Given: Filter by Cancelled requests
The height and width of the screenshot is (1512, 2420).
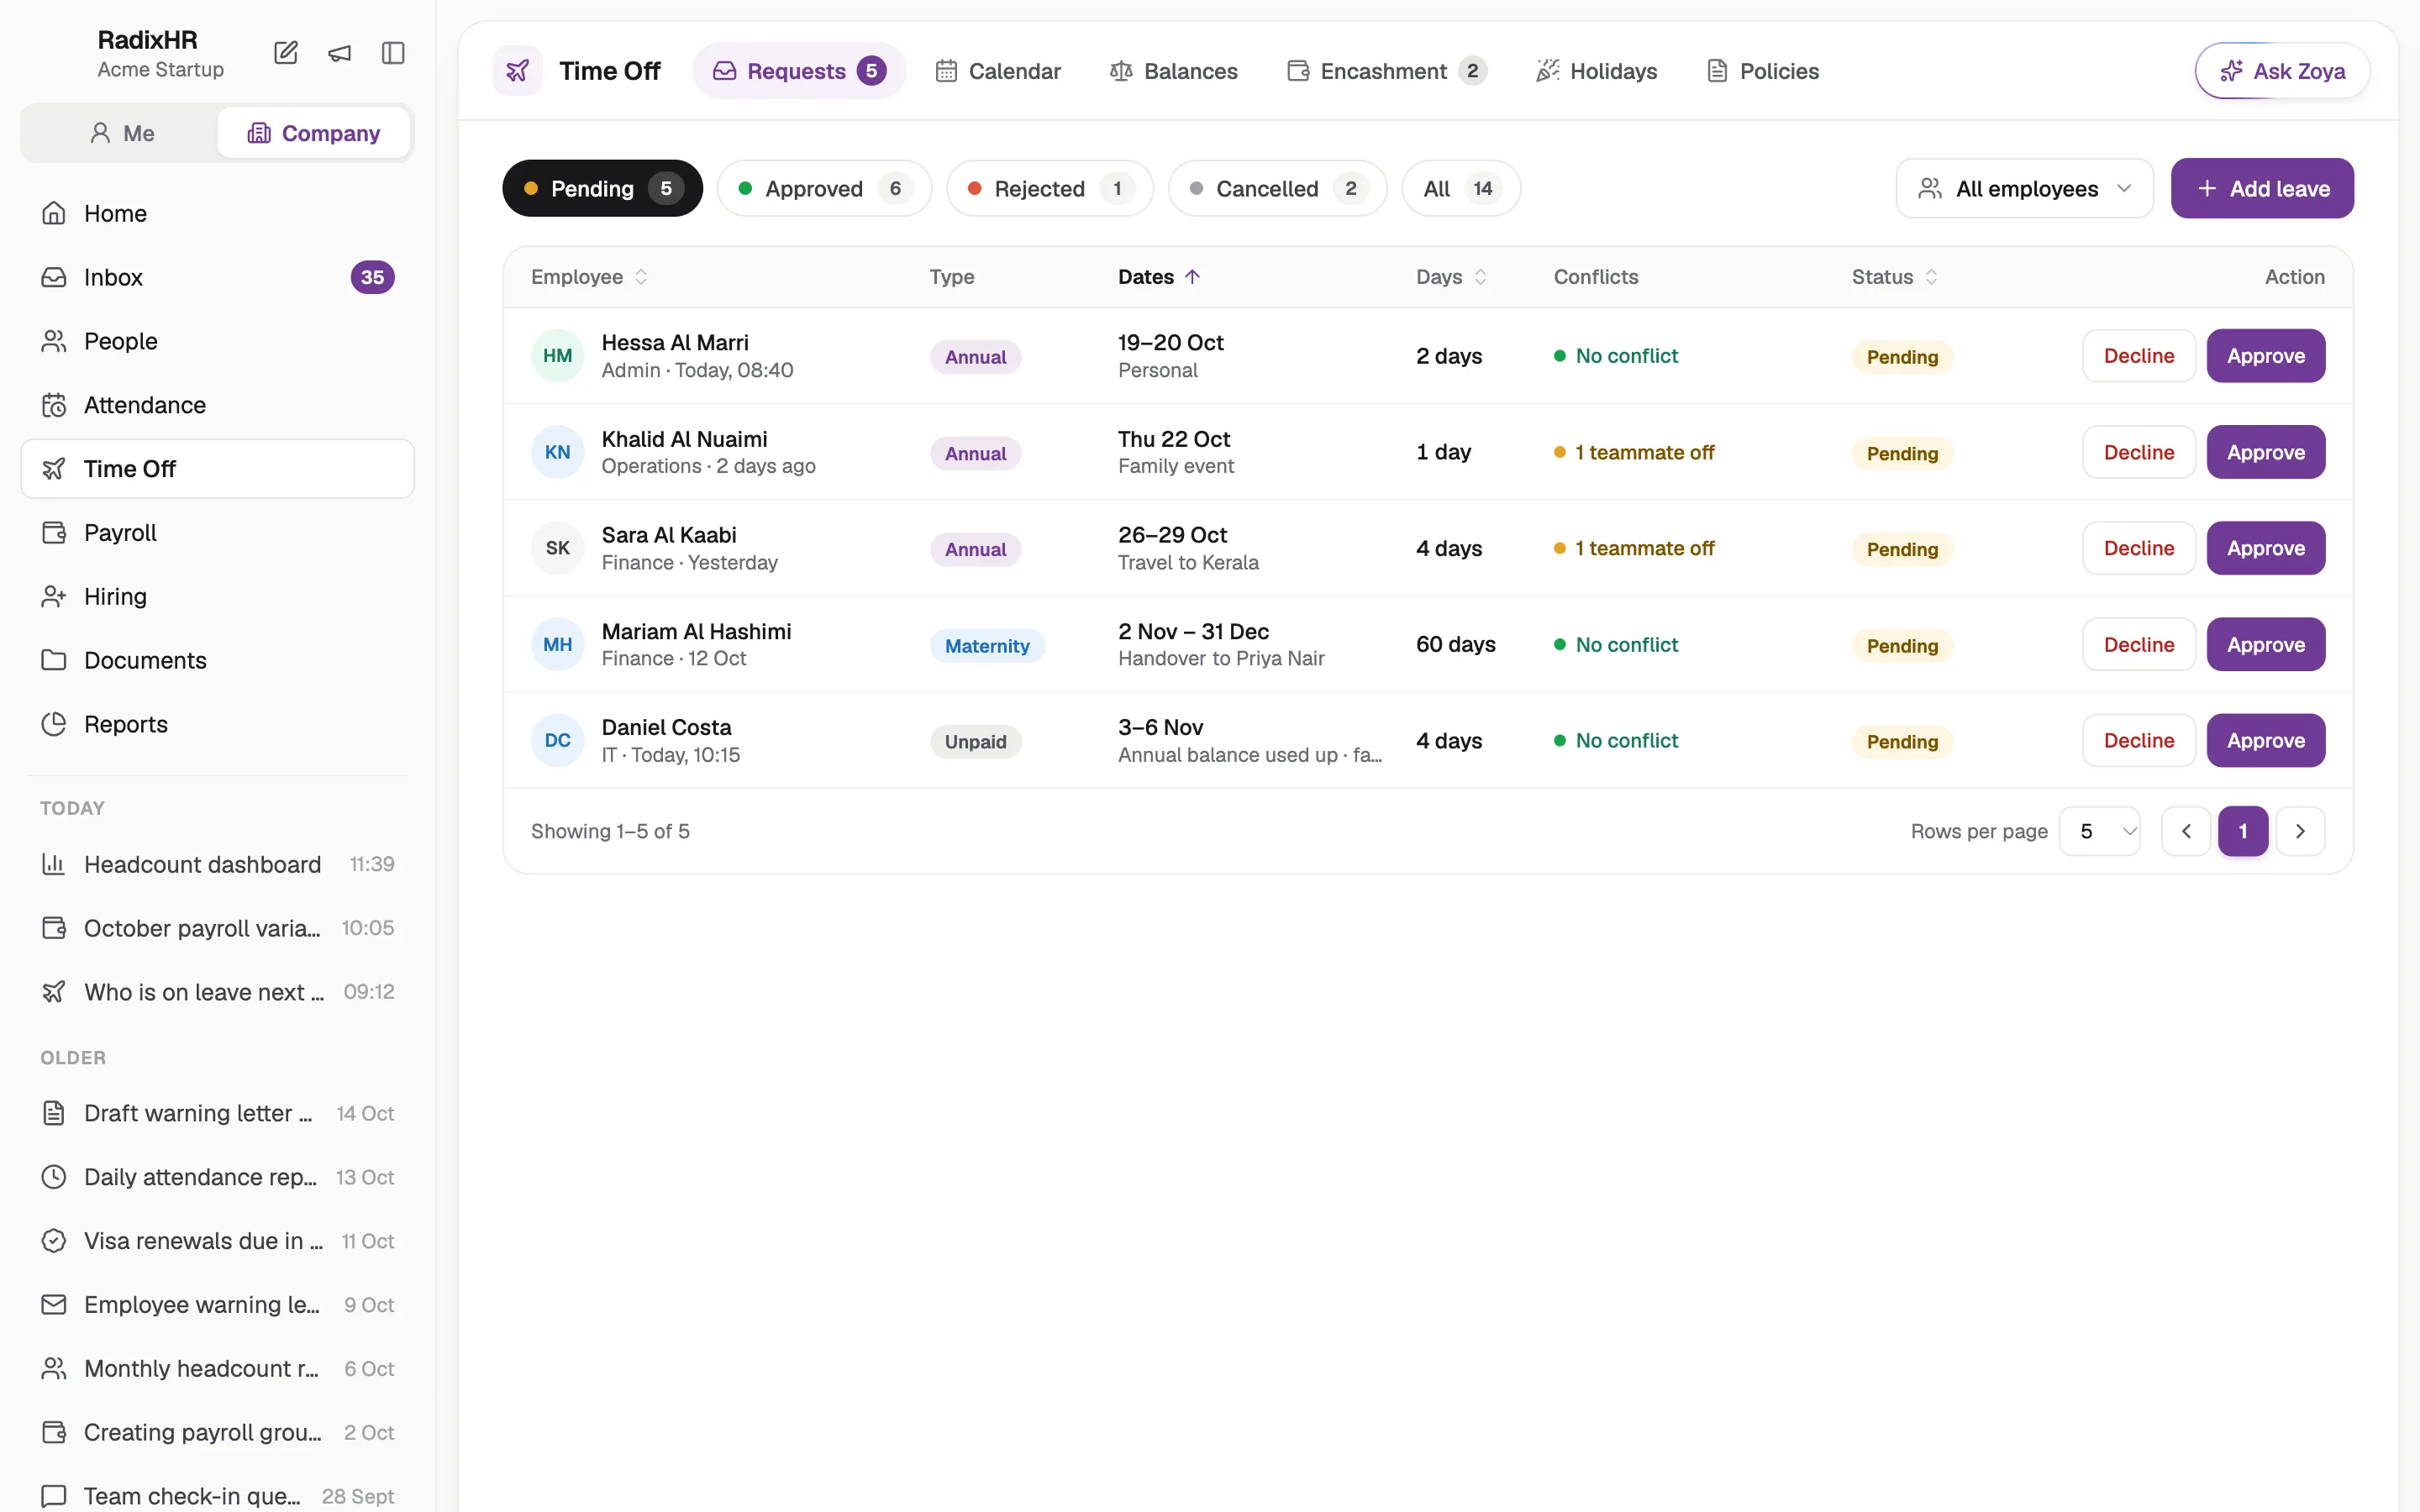Looking at the screenshot, I should coord(1277,189).
